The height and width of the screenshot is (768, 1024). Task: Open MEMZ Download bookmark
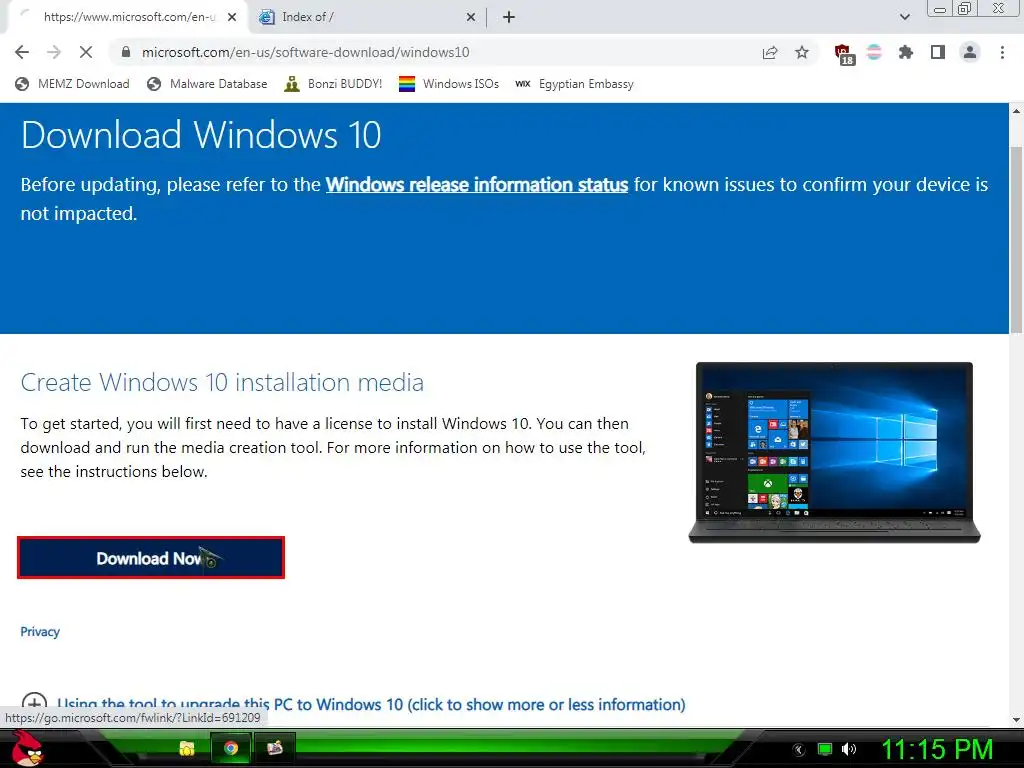point(72,84)
